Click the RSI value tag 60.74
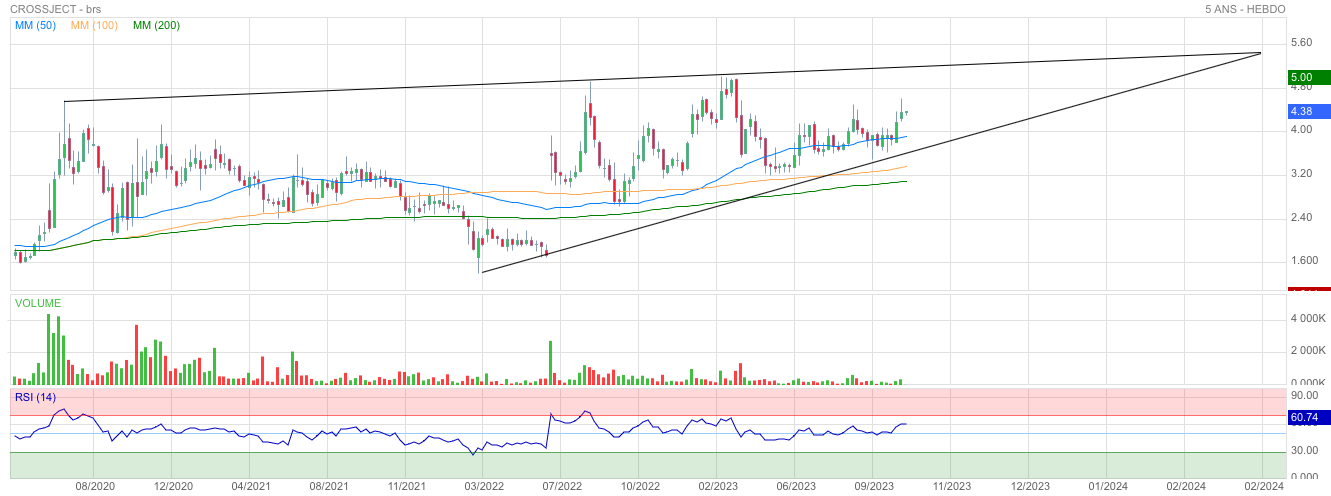The width and height of the screenshot is (1331, 496). [x=1308, y=418]
